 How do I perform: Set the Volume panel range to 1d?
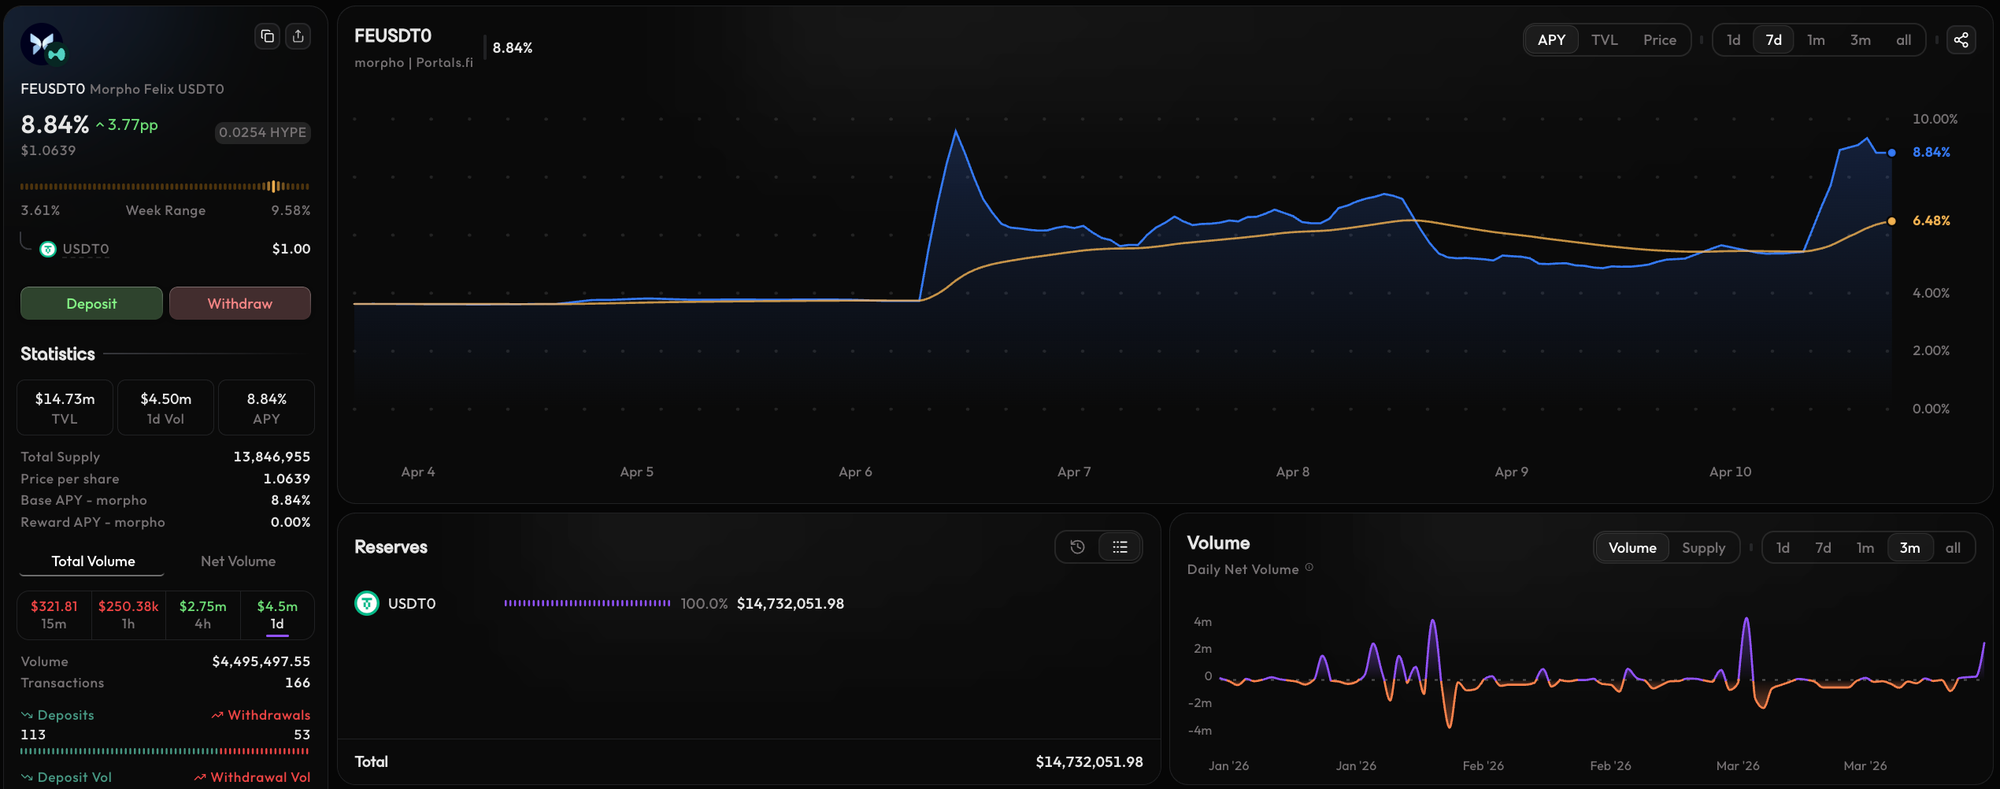[1782, 548]
